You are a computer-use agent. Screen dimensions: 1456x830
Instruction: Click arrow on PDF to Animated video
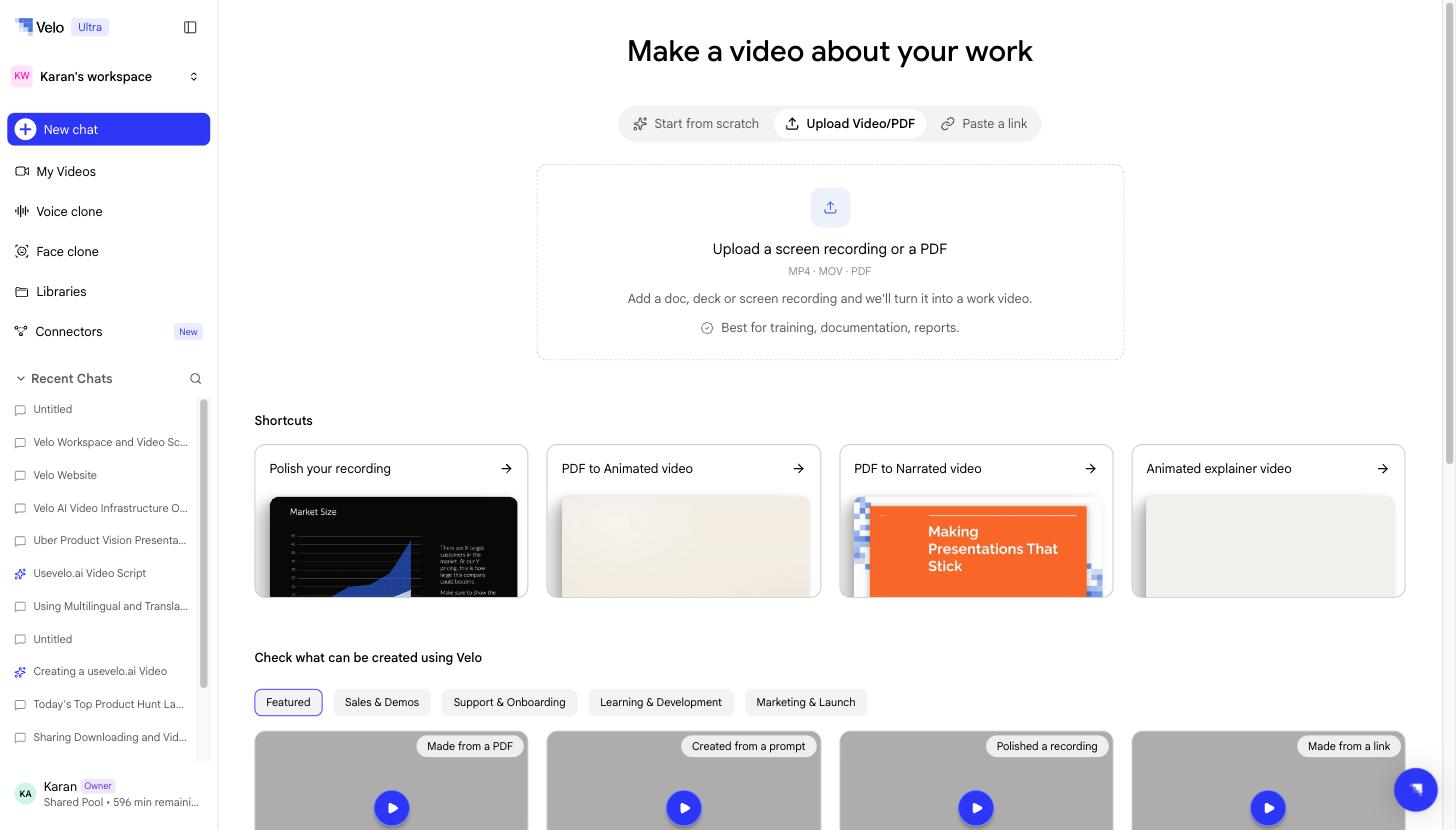point(798,468)
